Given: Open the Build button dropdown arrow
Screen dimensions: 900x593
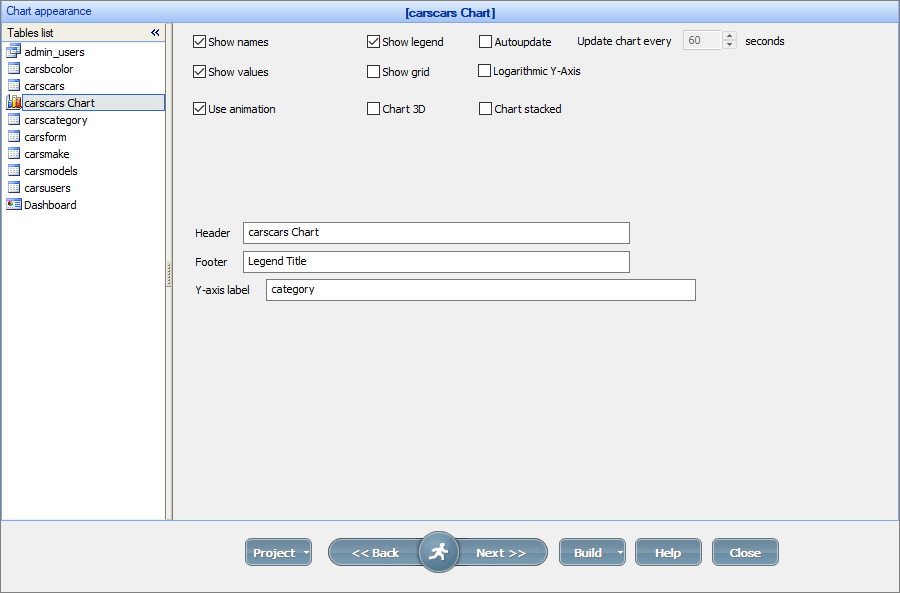Looking at the screenshot, I should 620,553.
